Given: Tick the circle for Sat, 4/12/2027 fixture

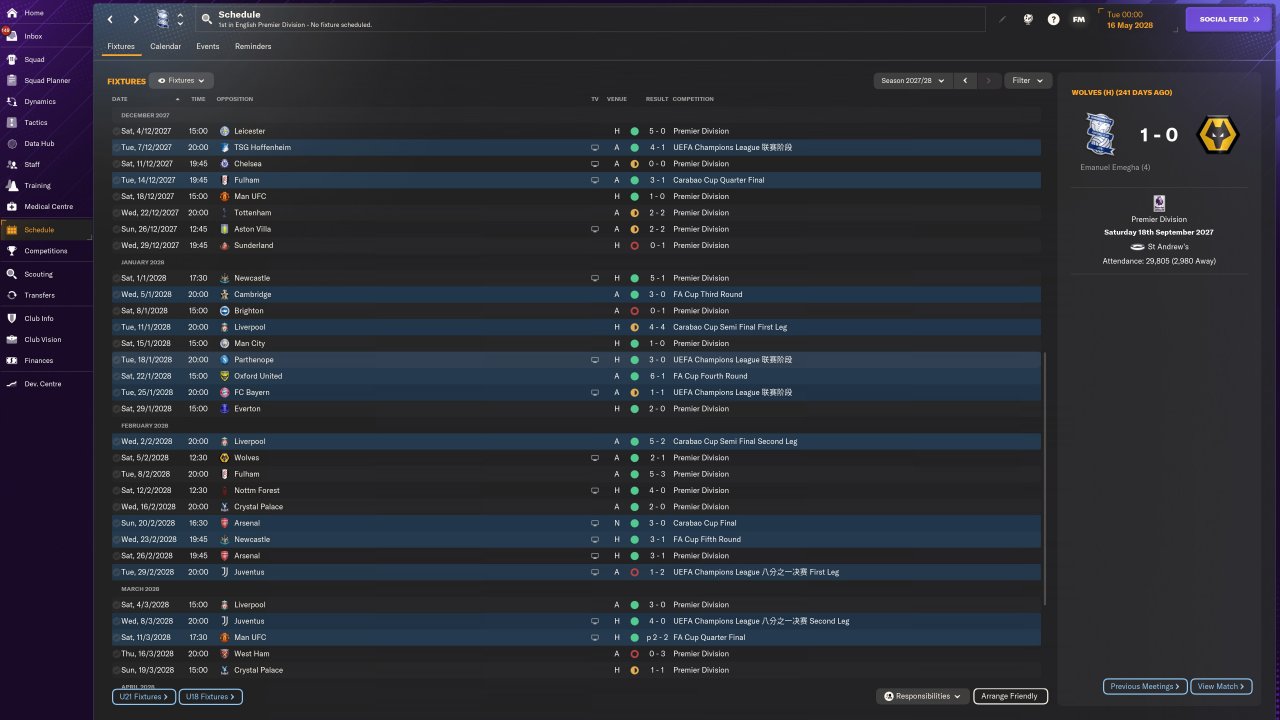Looking at the screenshot, I should (x=116, y=131).
